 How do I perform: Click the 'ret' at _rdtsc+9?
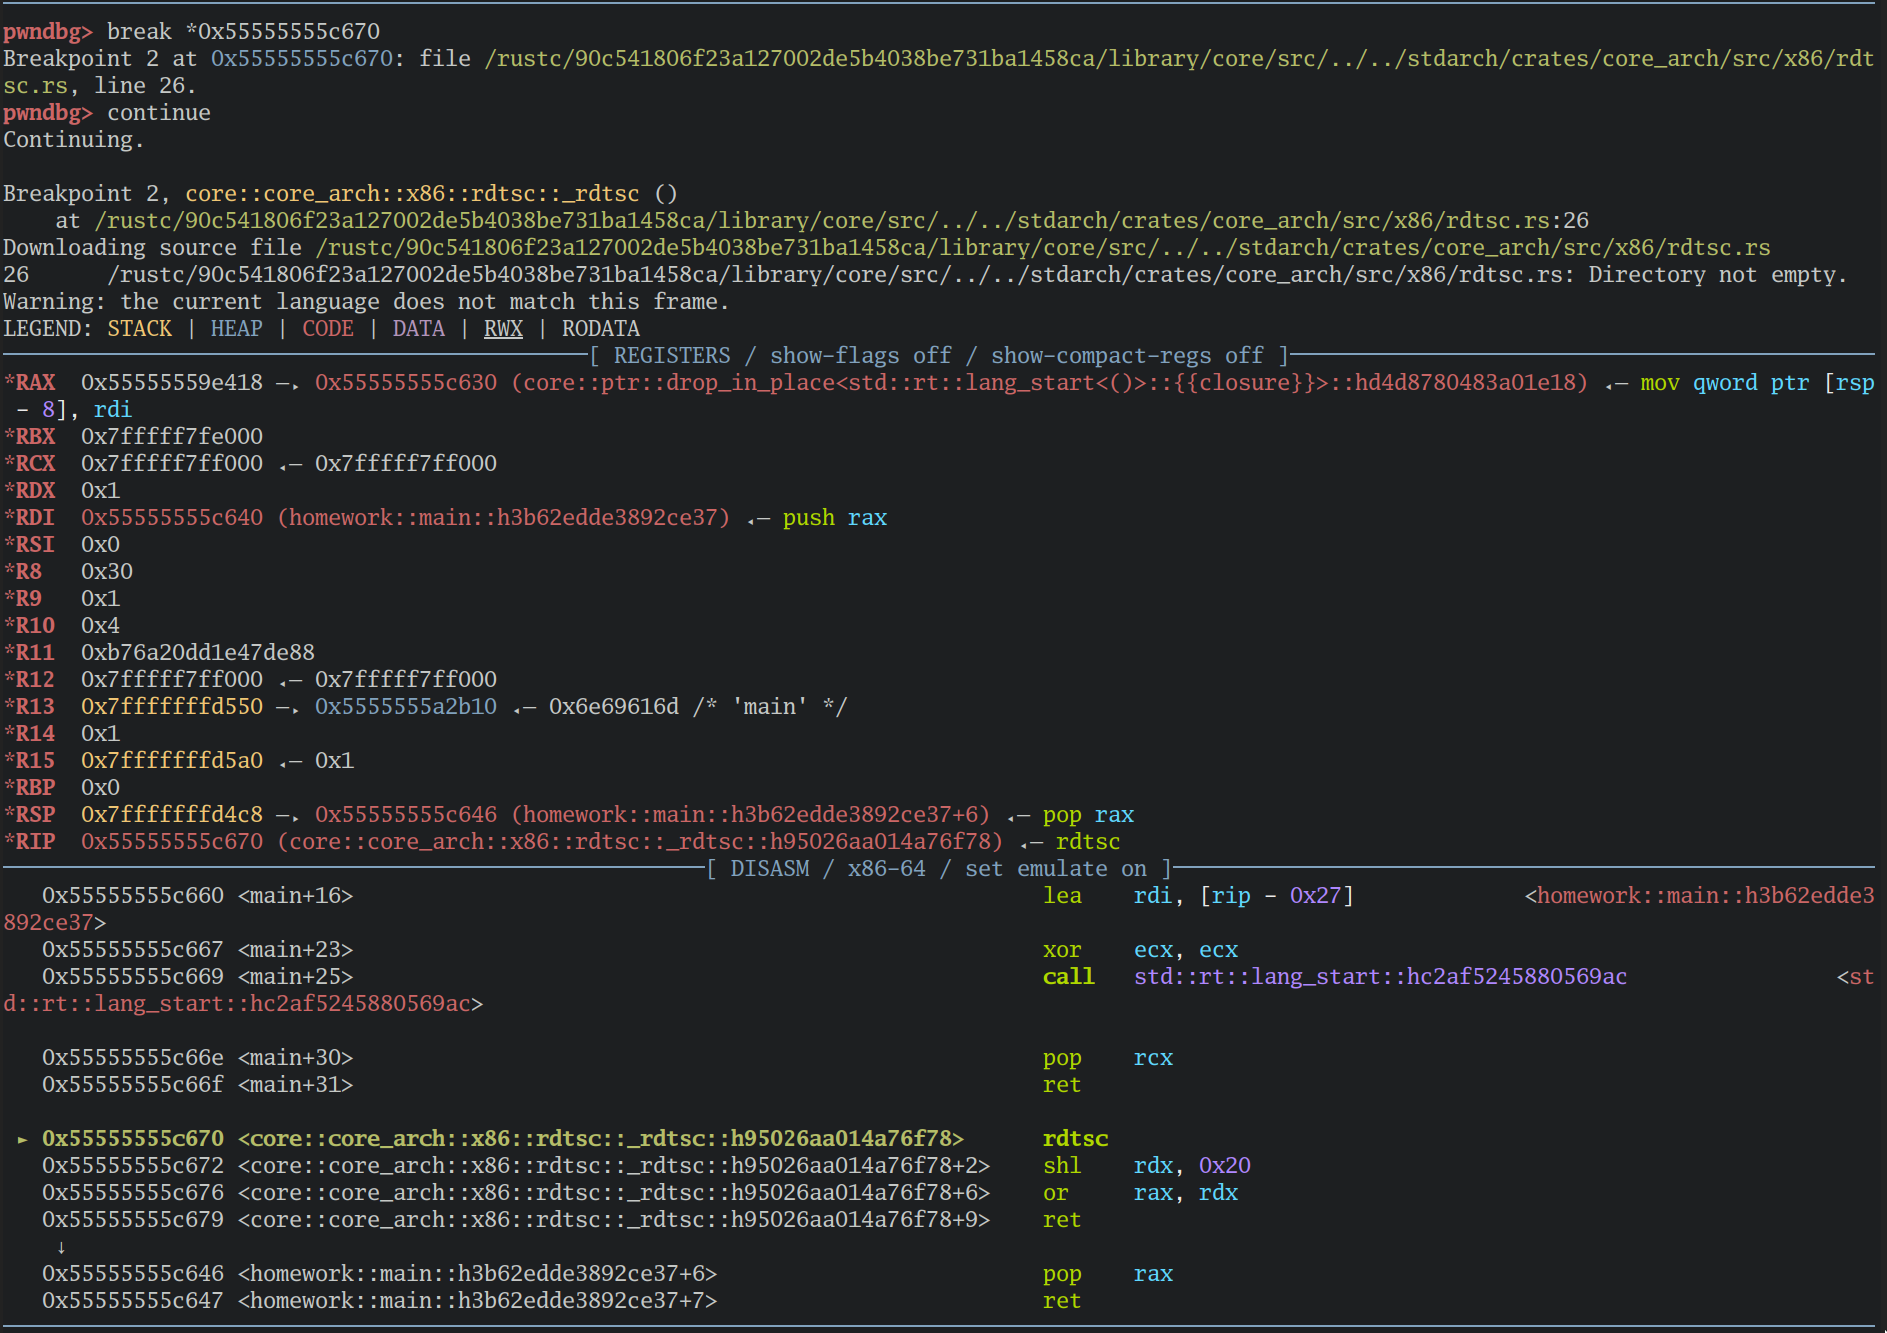pyautogui.click(x=1062, y=1219)
